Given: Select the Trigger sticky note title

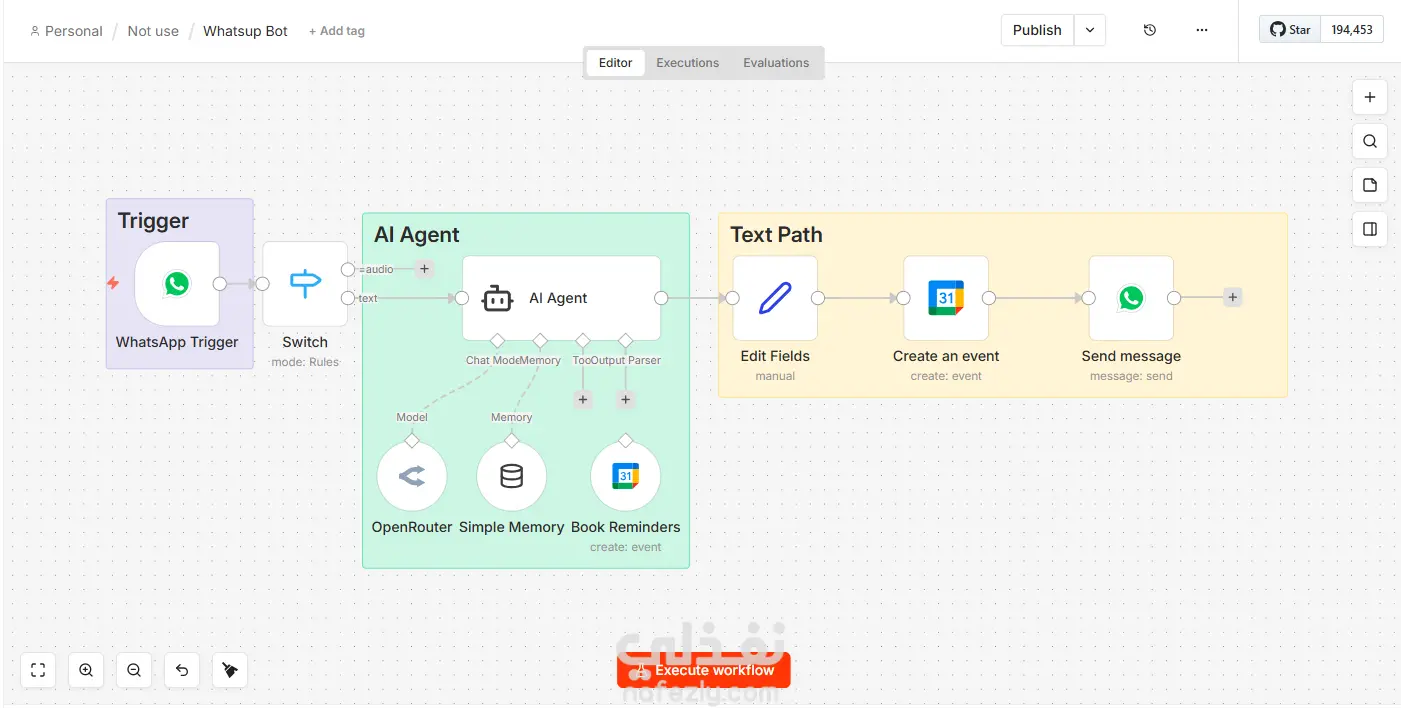Looking at the screenshot, I should 153,221.
